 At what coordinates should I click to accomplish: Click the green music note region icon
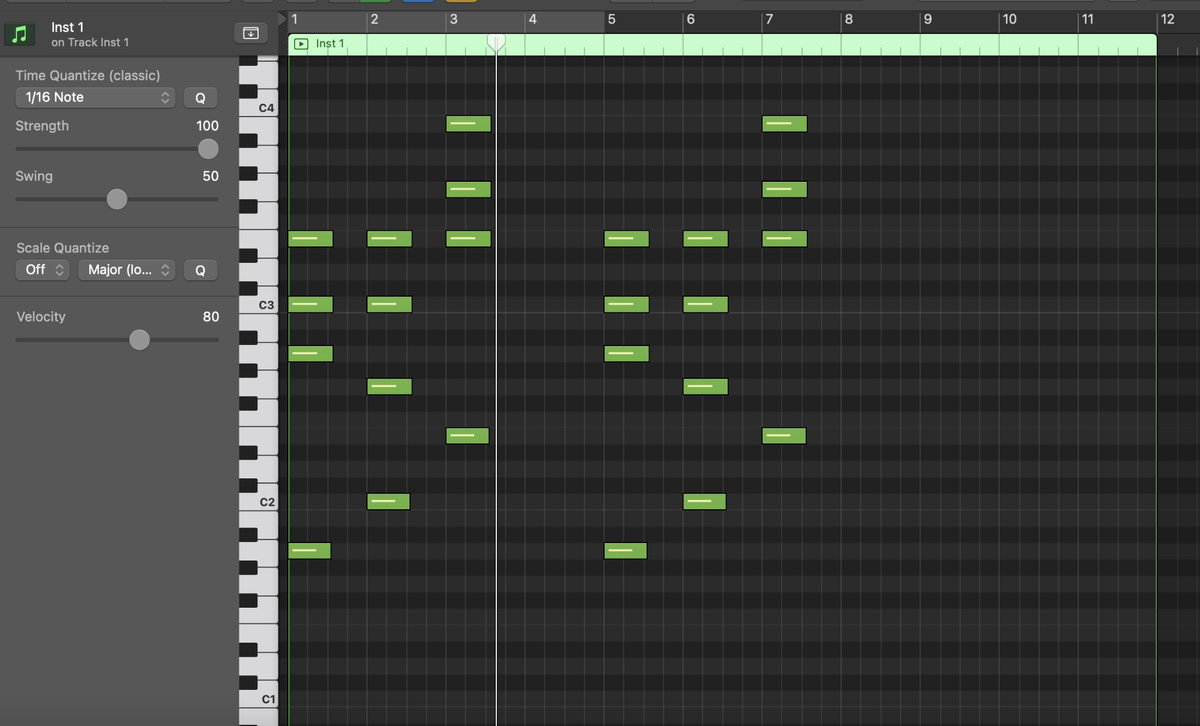click(18, 34)
